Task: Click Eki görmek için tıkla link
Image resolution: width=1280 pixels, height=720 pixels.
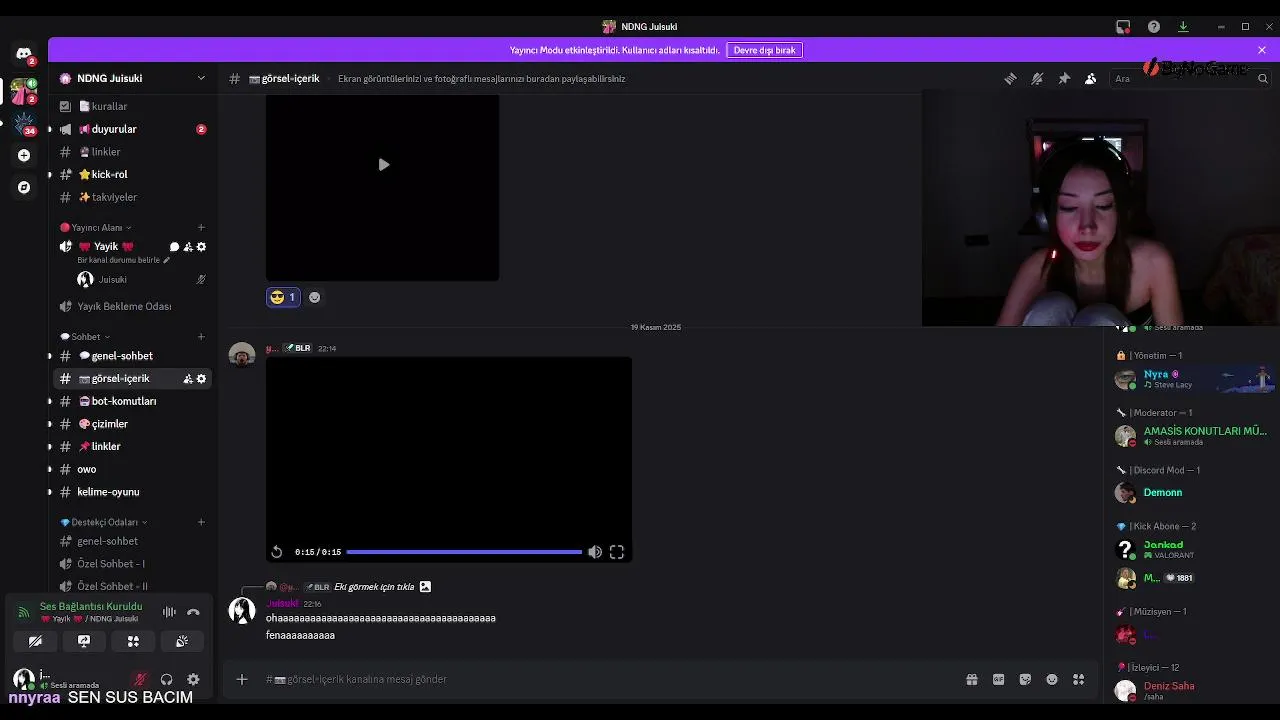Action: pos(374,587)
